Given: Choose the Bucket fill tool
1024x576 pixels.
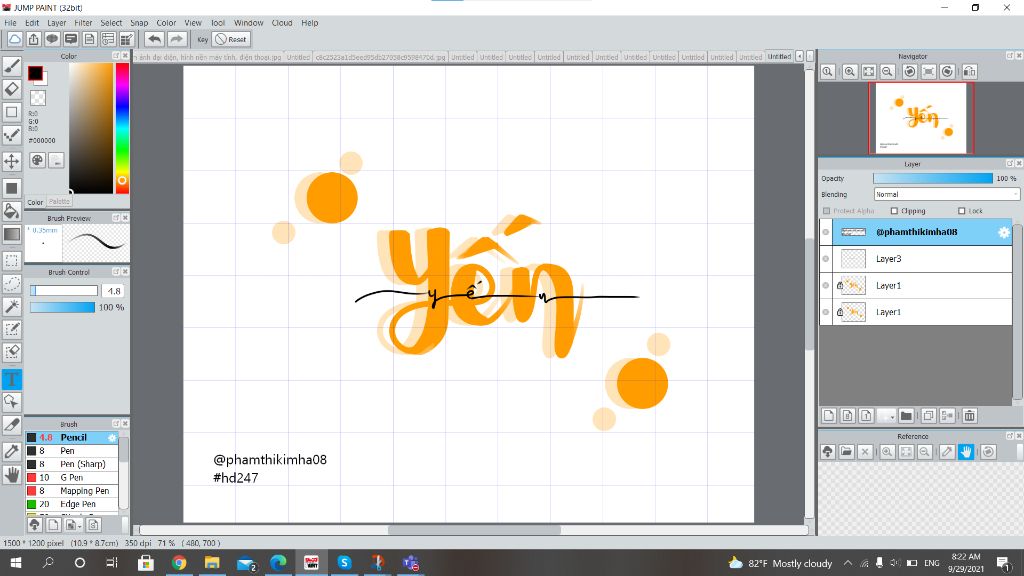Looking at the screenshot, I should click(x=12, y=211).
